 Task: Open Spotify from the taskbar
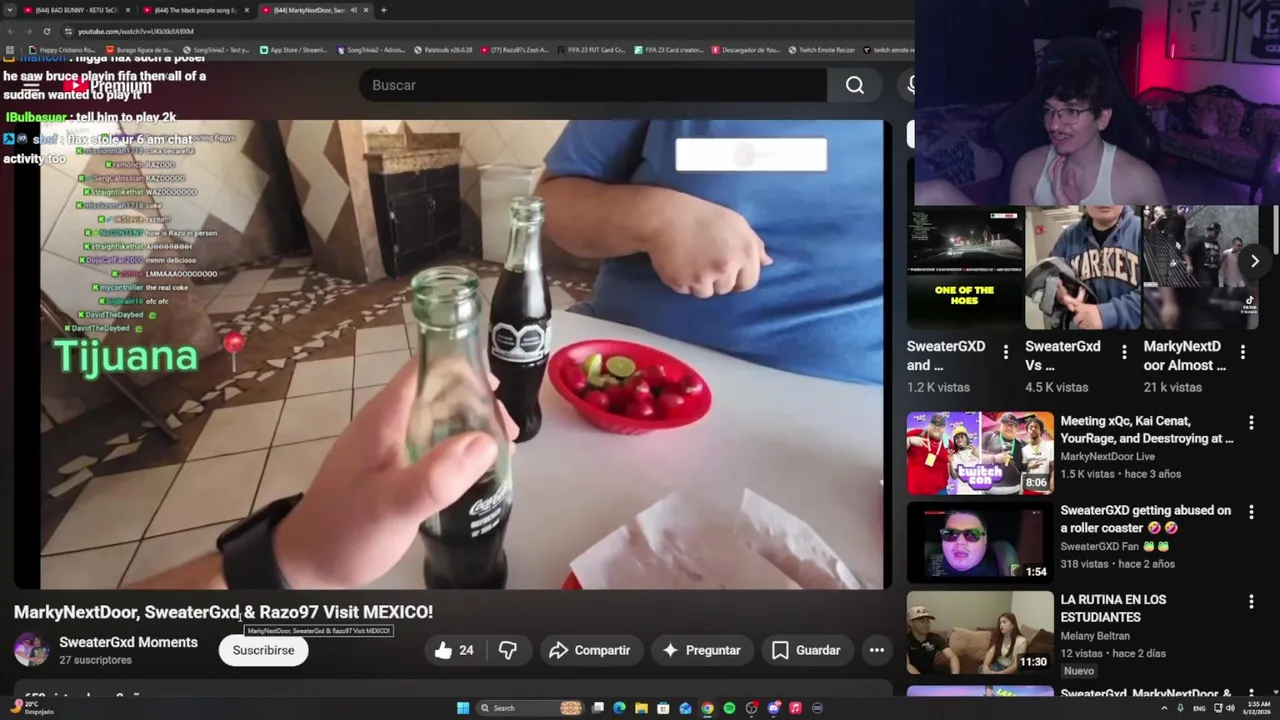(x=729, y=708)
